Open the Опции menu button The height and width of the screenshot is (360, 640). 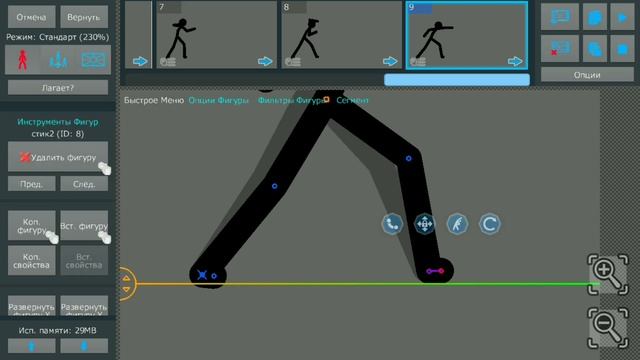587,75
